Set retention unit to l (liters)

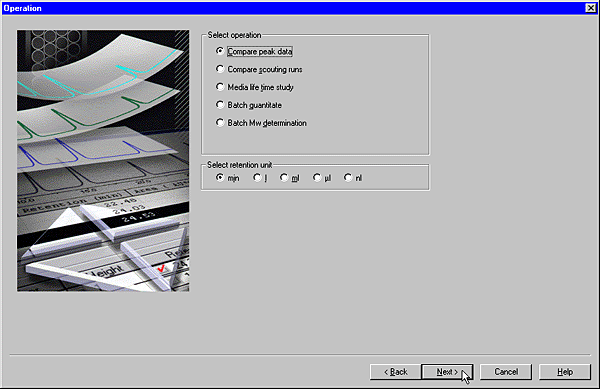pos(260,178)
